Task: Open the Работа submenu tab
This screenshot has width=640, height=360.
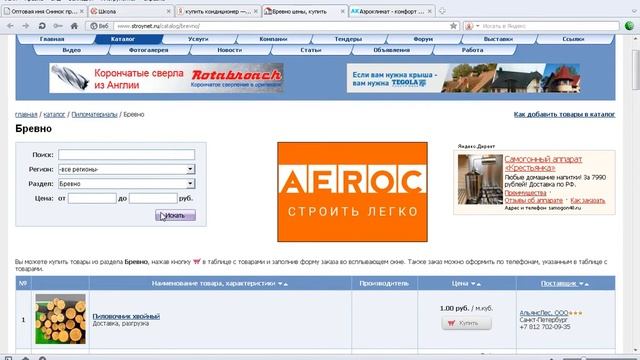Action: 472,50
